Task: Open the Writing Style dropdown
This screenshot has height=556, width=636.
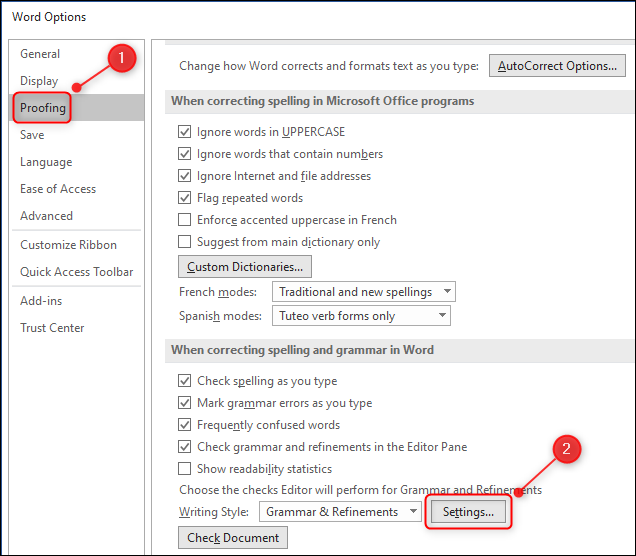Action: tap(340, 512)
